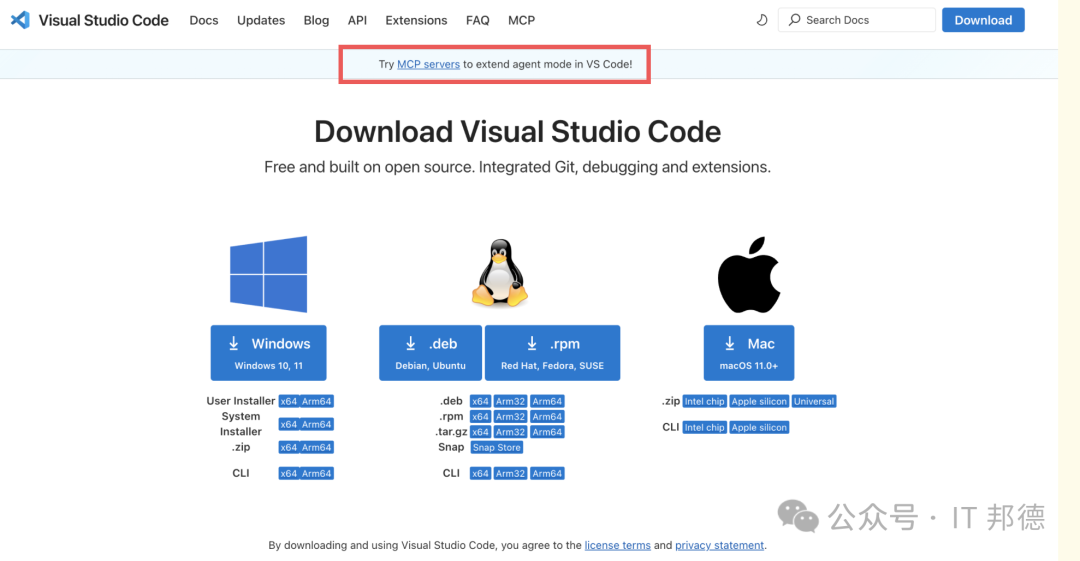Click the blue Windows logo image
This screenshot has height=561, width=1080.
coord(269,274)
